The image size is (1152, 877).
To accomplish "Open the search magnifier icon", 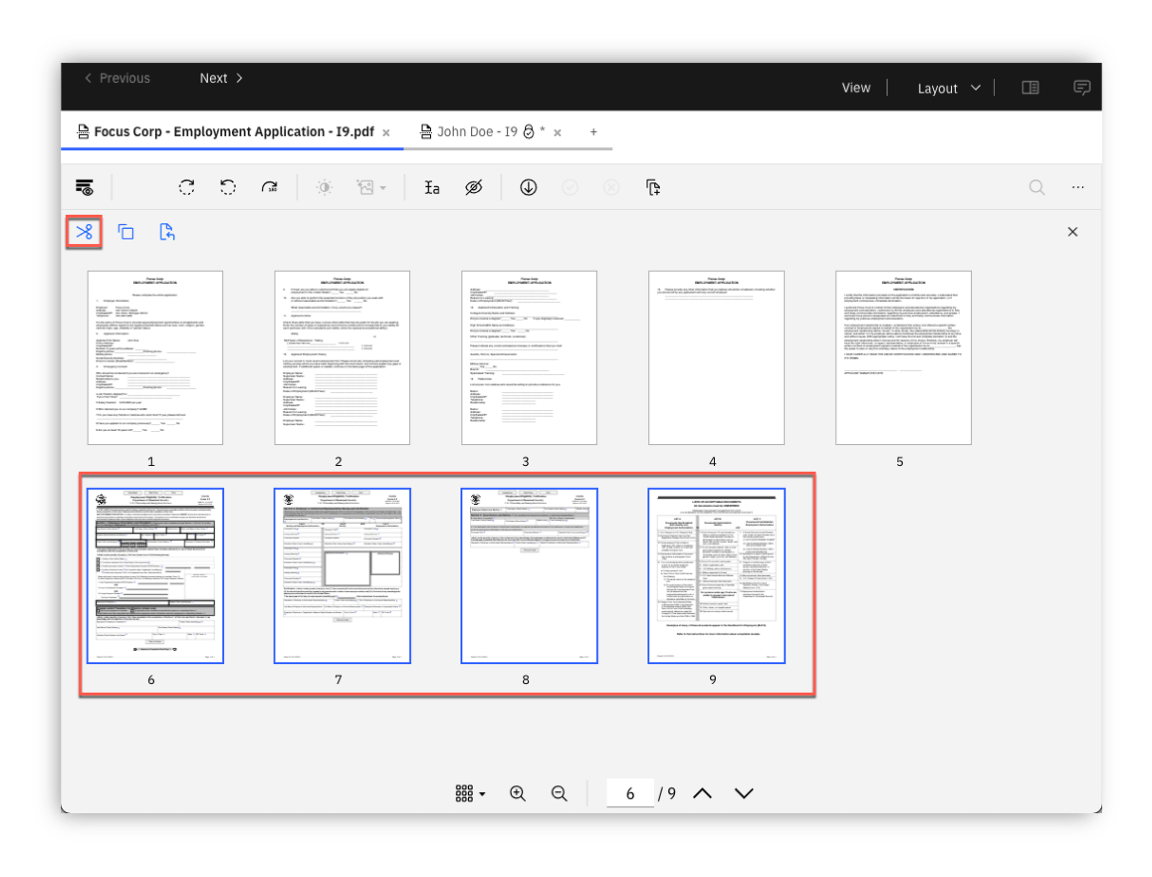I will [1037, 187].
